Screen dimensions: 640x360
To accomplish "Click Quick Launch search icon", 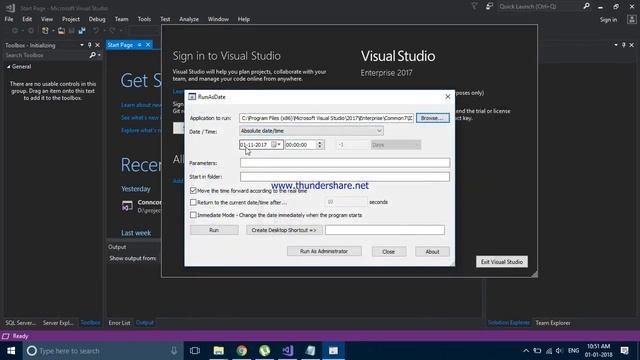I will coord(587,6).
